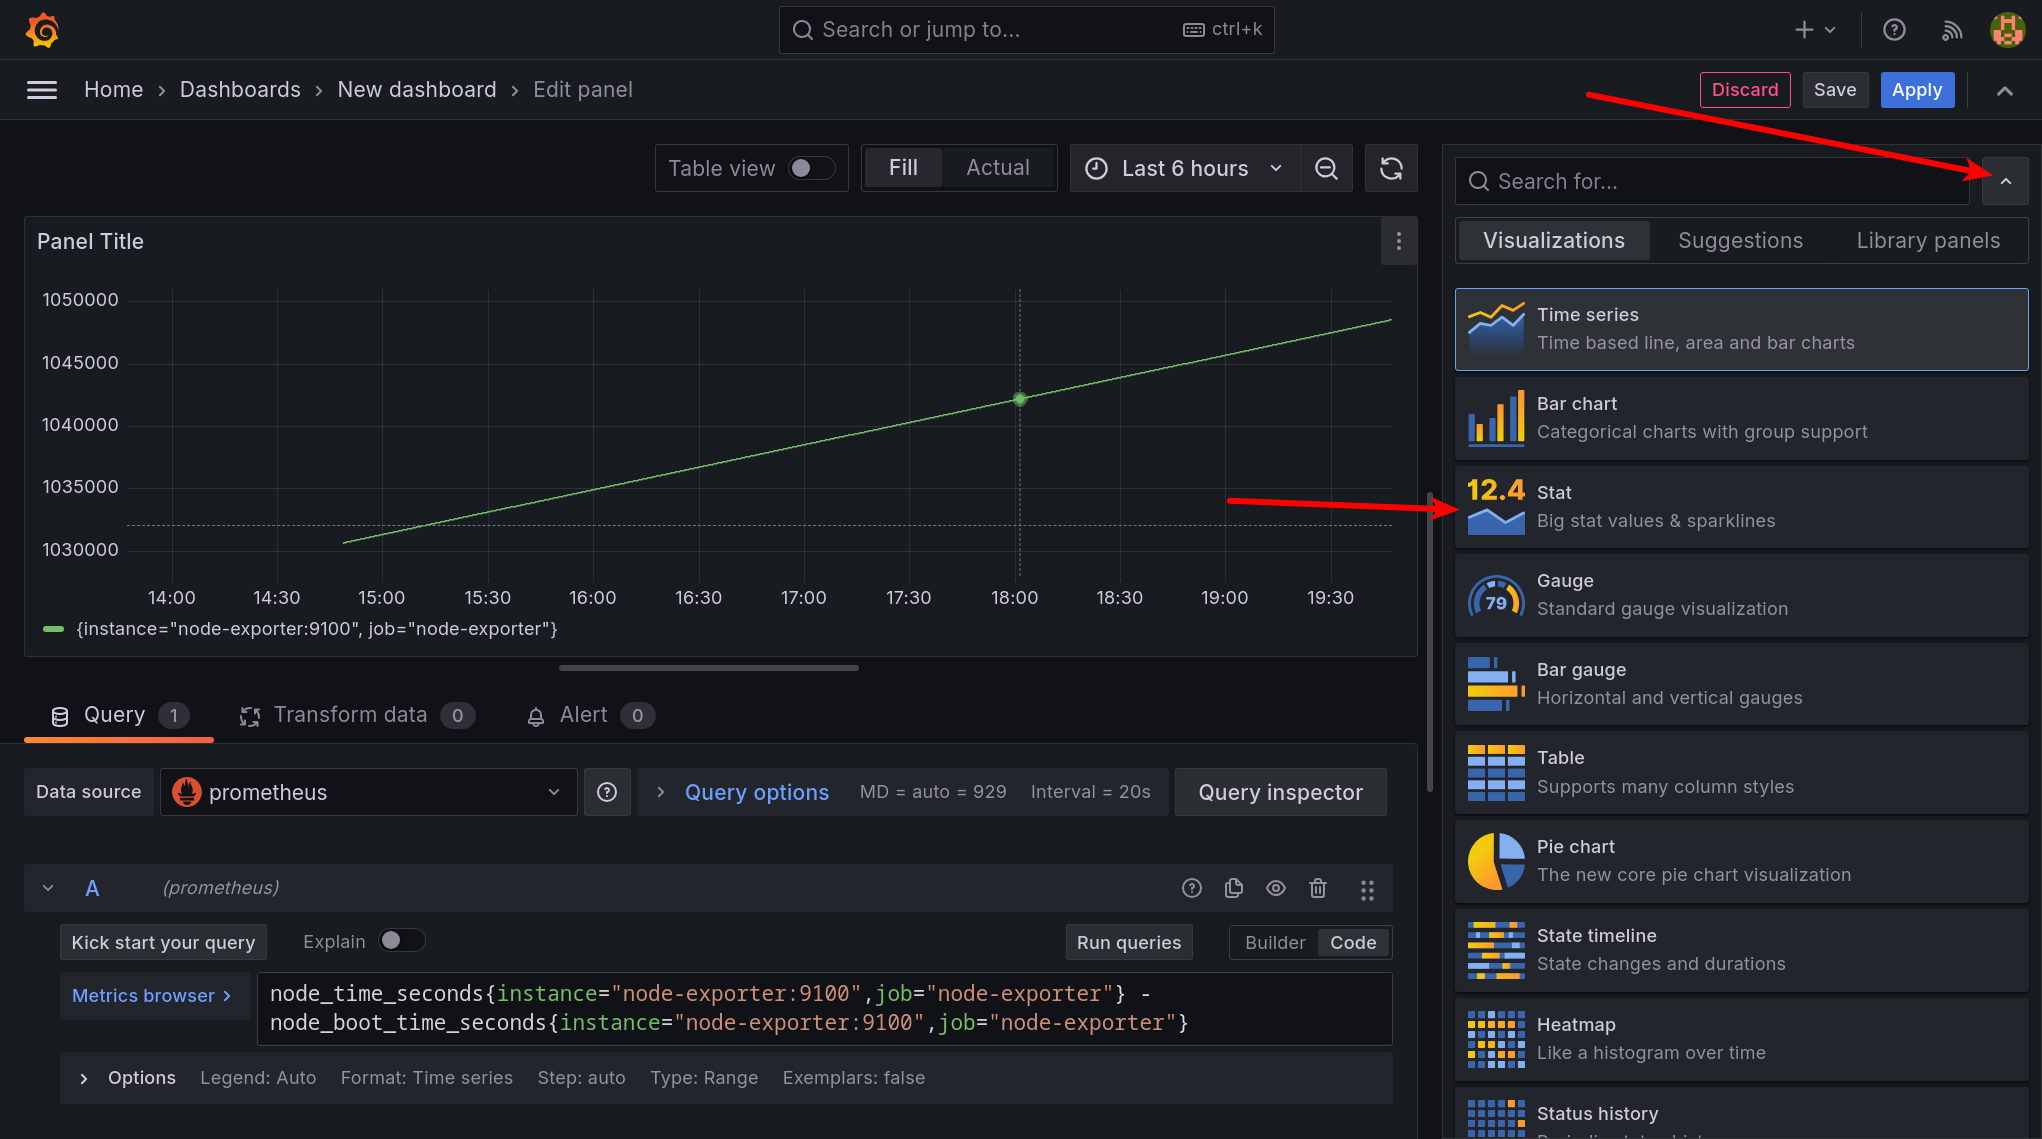The image size is (2042, 1139).
Task: Switch to the Visualizations tab
Action: pos(1554,241)
